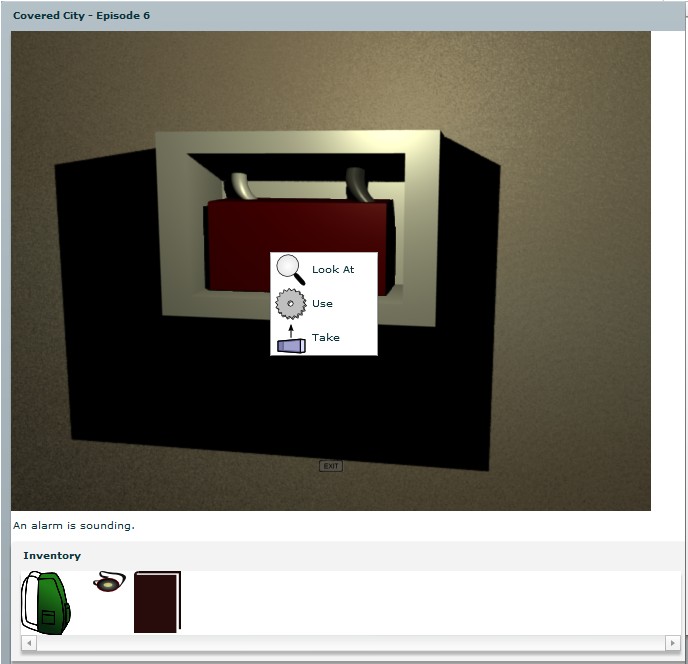
Task: Click the left curved handle on red box
Action: pos(240,186)
